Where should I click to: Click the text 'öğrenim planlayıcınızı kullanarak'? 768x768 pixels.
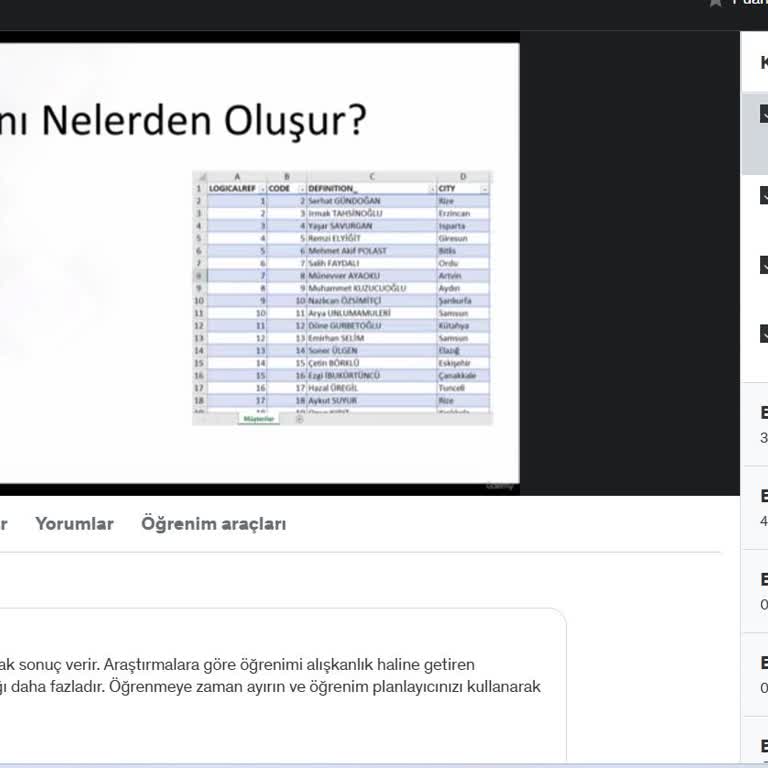(x=425, y=687)
